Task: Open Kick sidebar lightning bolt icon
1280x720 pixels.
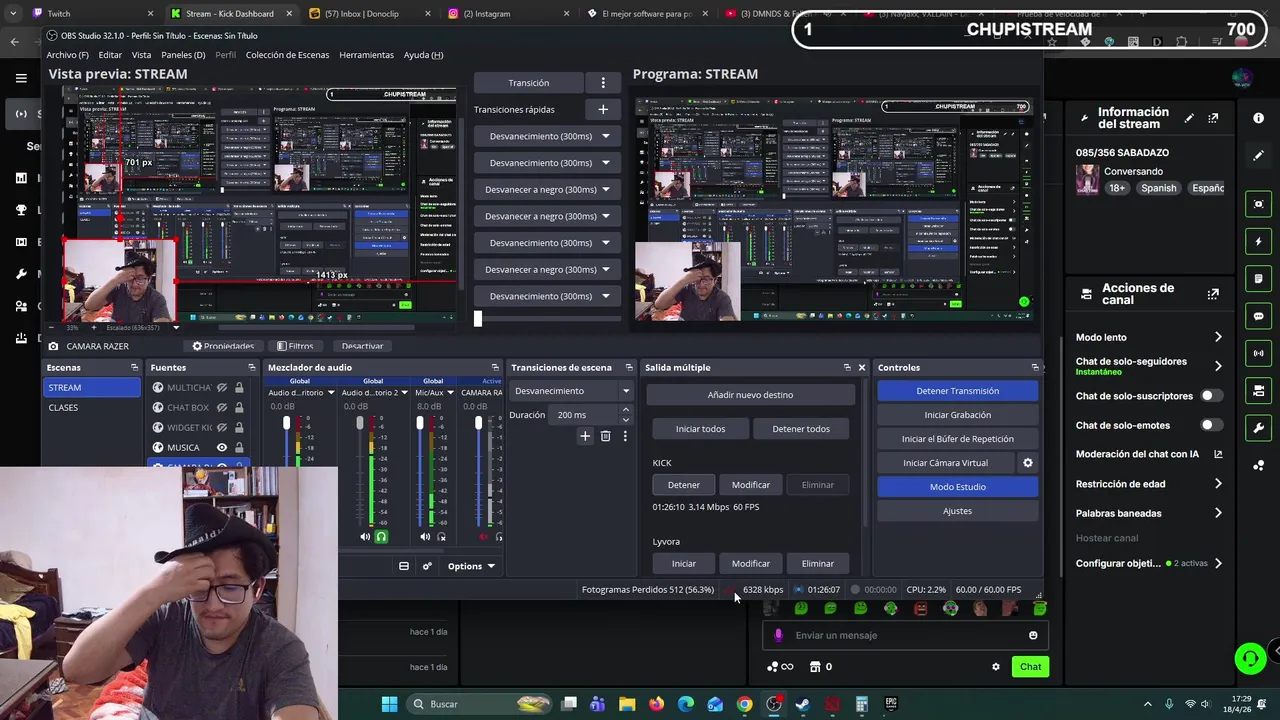Action: tap(1259, 242)
